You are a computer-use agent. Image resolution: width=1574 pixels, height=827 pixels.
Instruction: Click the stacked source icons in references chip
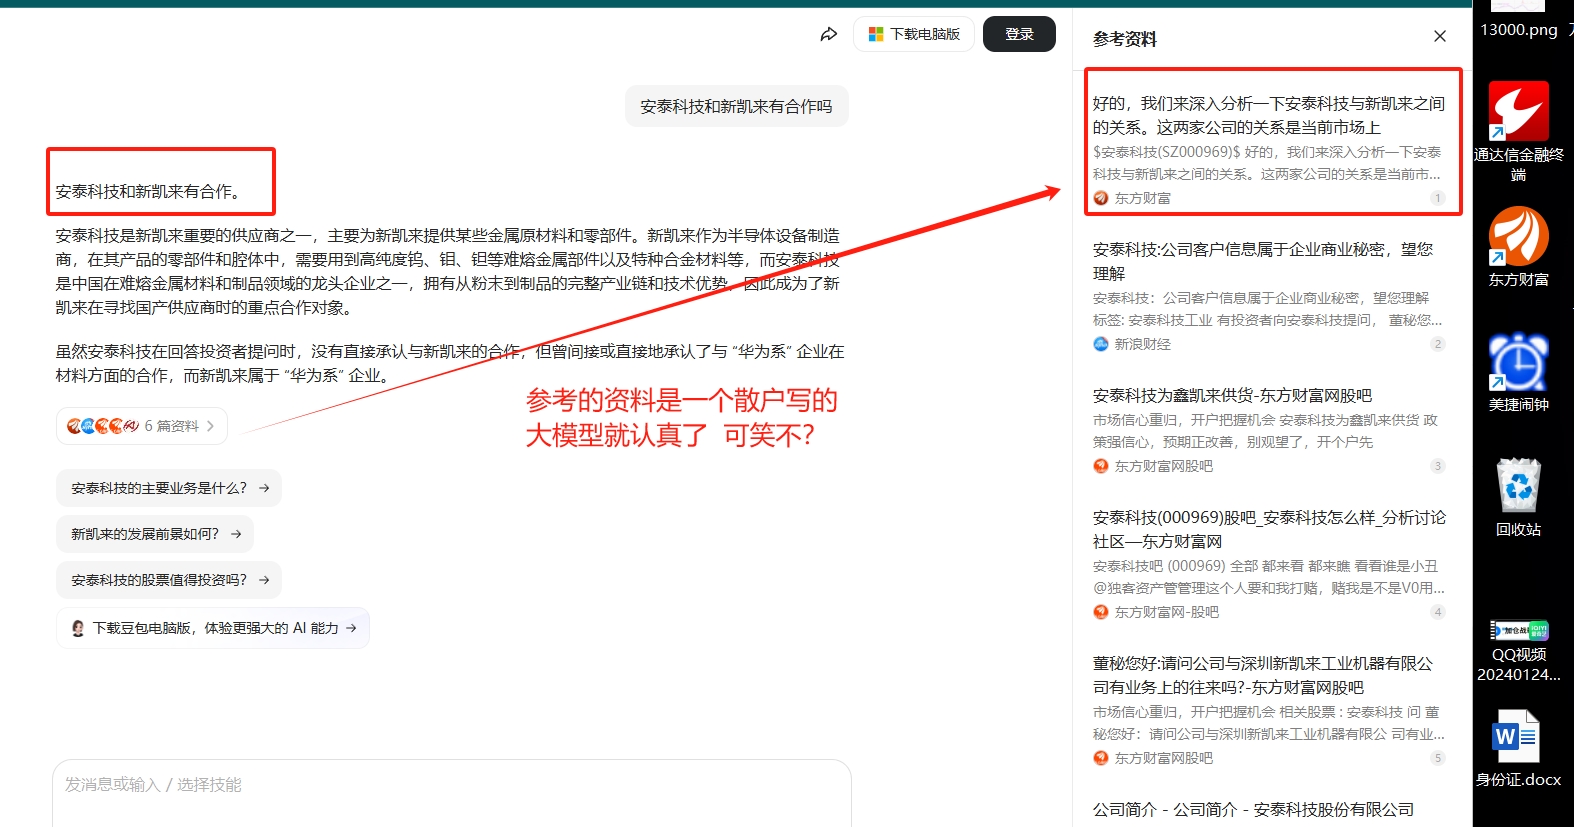103,426
